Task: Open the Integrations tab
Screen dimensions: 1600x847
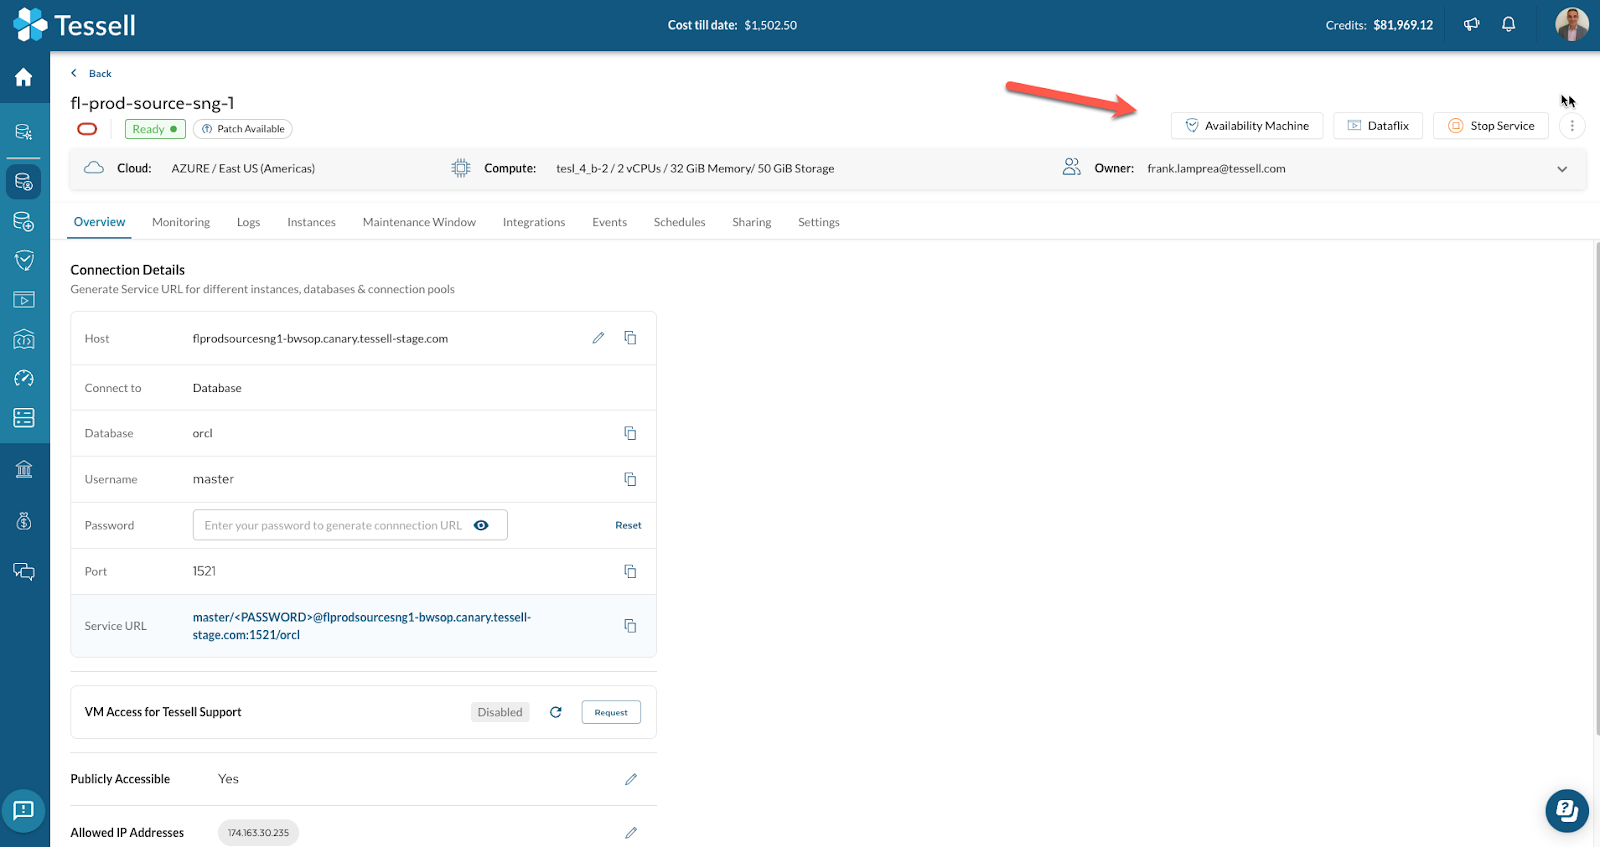Action: click(534, 222)
